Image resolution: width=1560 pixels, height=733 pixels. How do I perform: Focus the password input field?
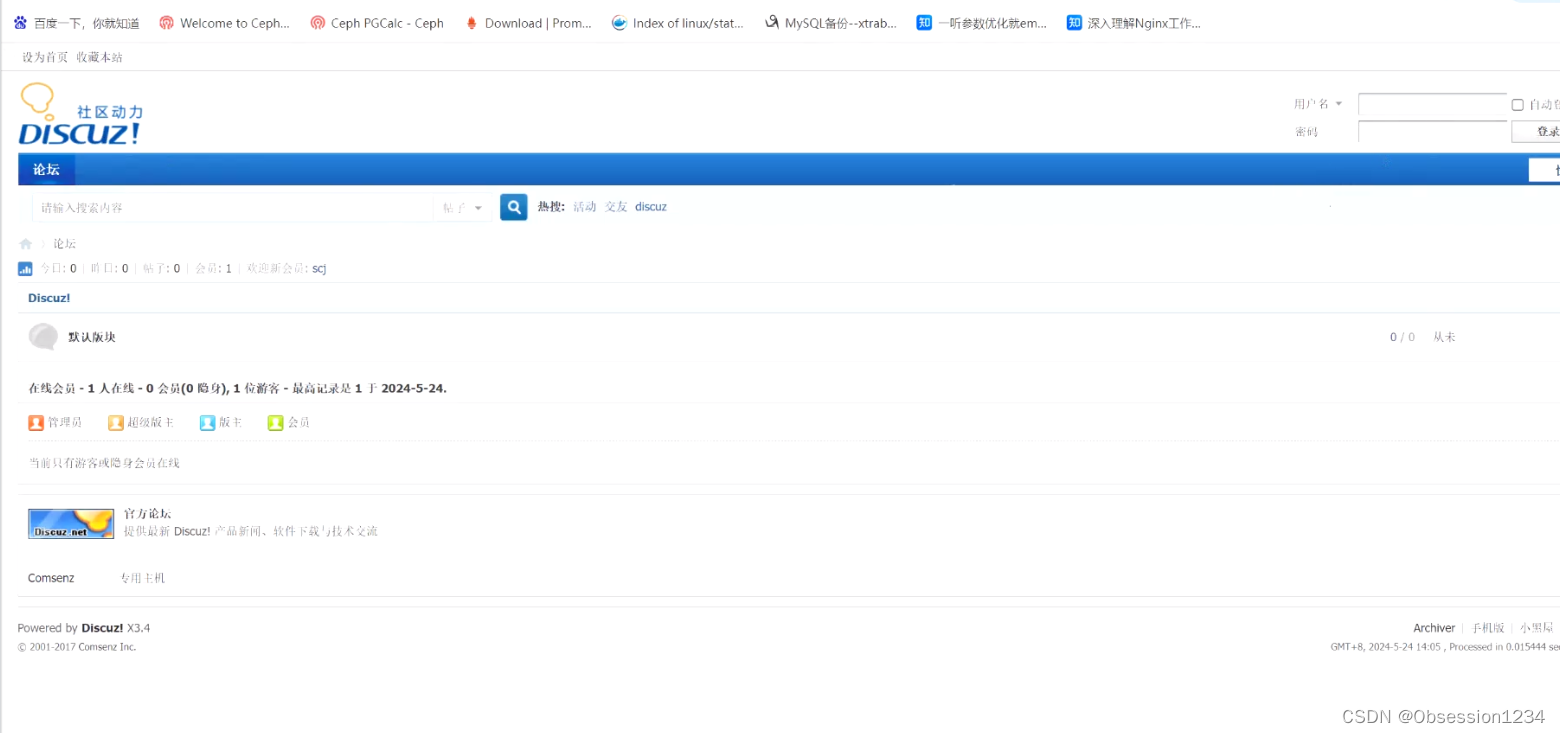[1432, 132]
